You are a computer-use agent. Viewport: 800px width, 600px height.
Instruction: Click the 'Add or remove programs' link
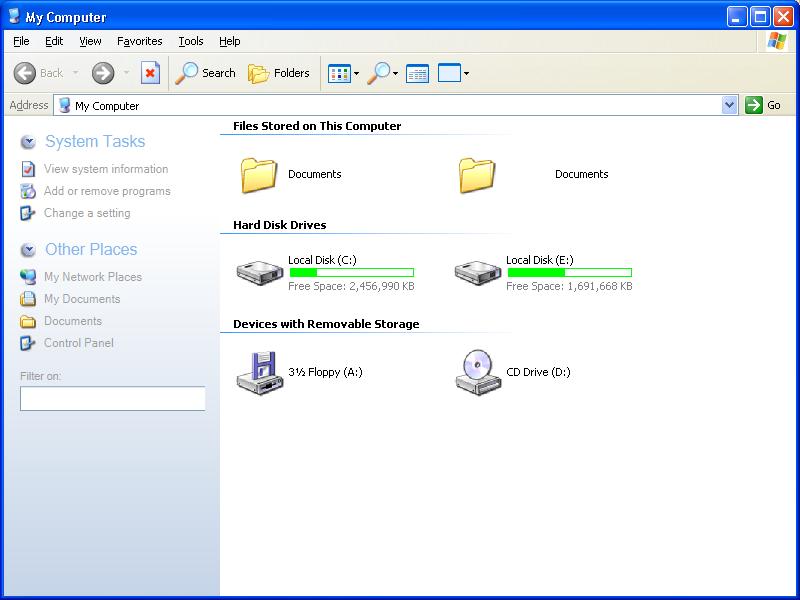click(x=107, y=191)
